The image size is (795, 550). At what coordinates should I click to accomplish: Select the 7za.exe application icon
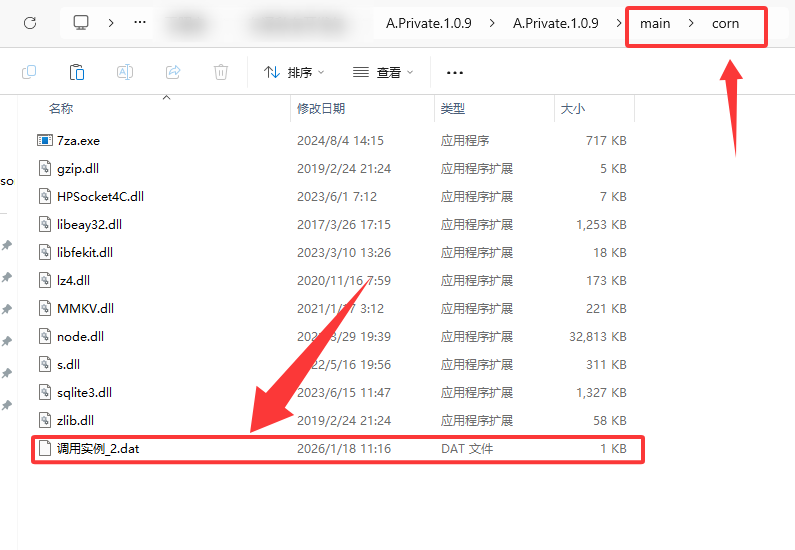45,140
